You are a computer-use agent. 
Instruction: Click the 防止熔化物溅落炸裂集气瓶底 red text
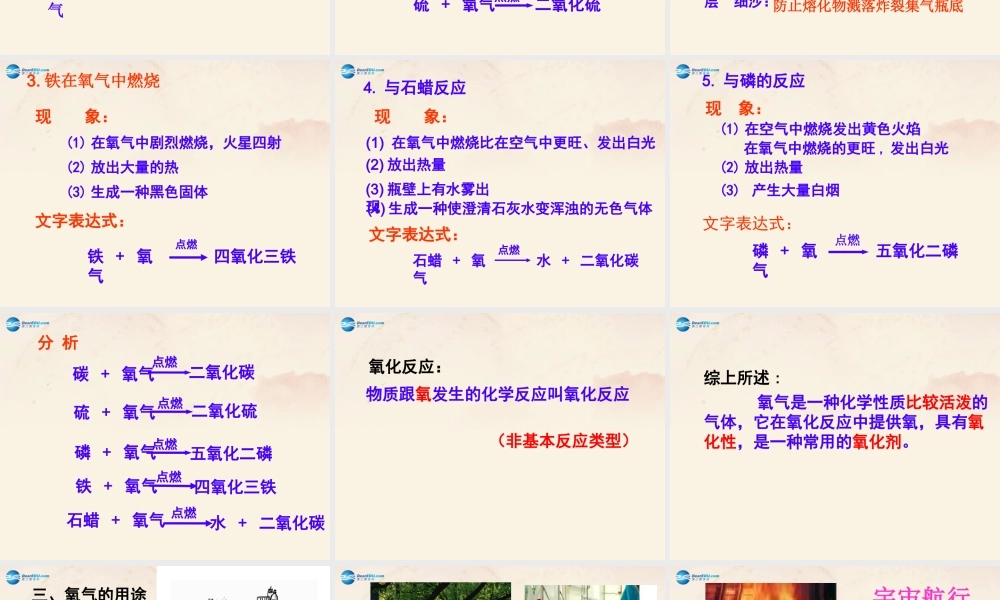[x=868, y=7]
